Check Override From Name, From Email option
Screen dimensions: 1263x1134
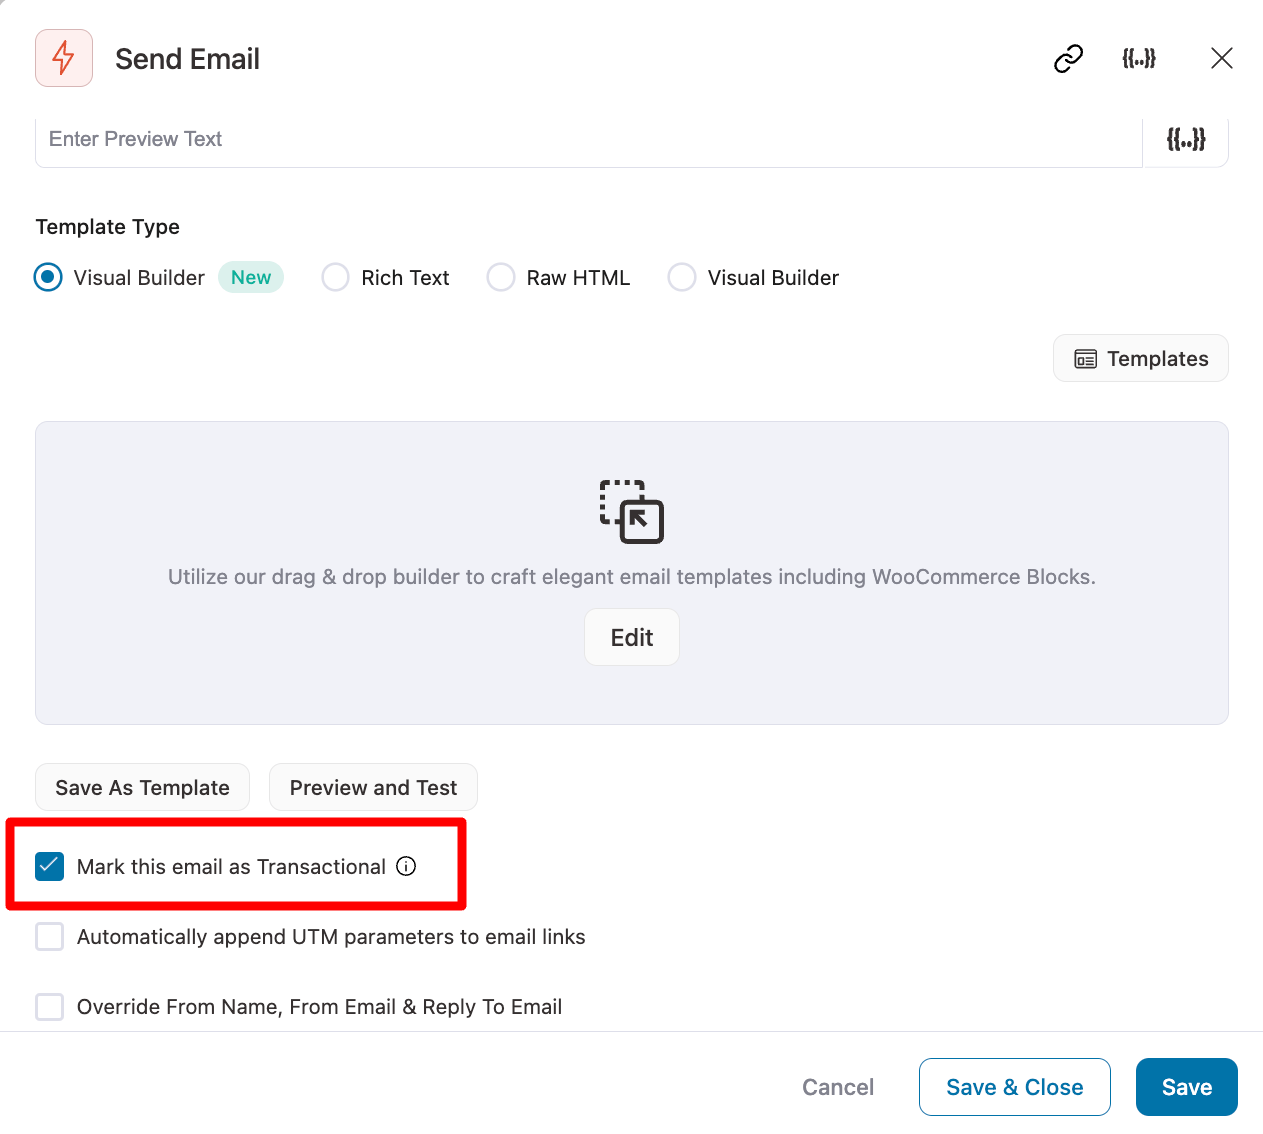(x=49, y=1006)
